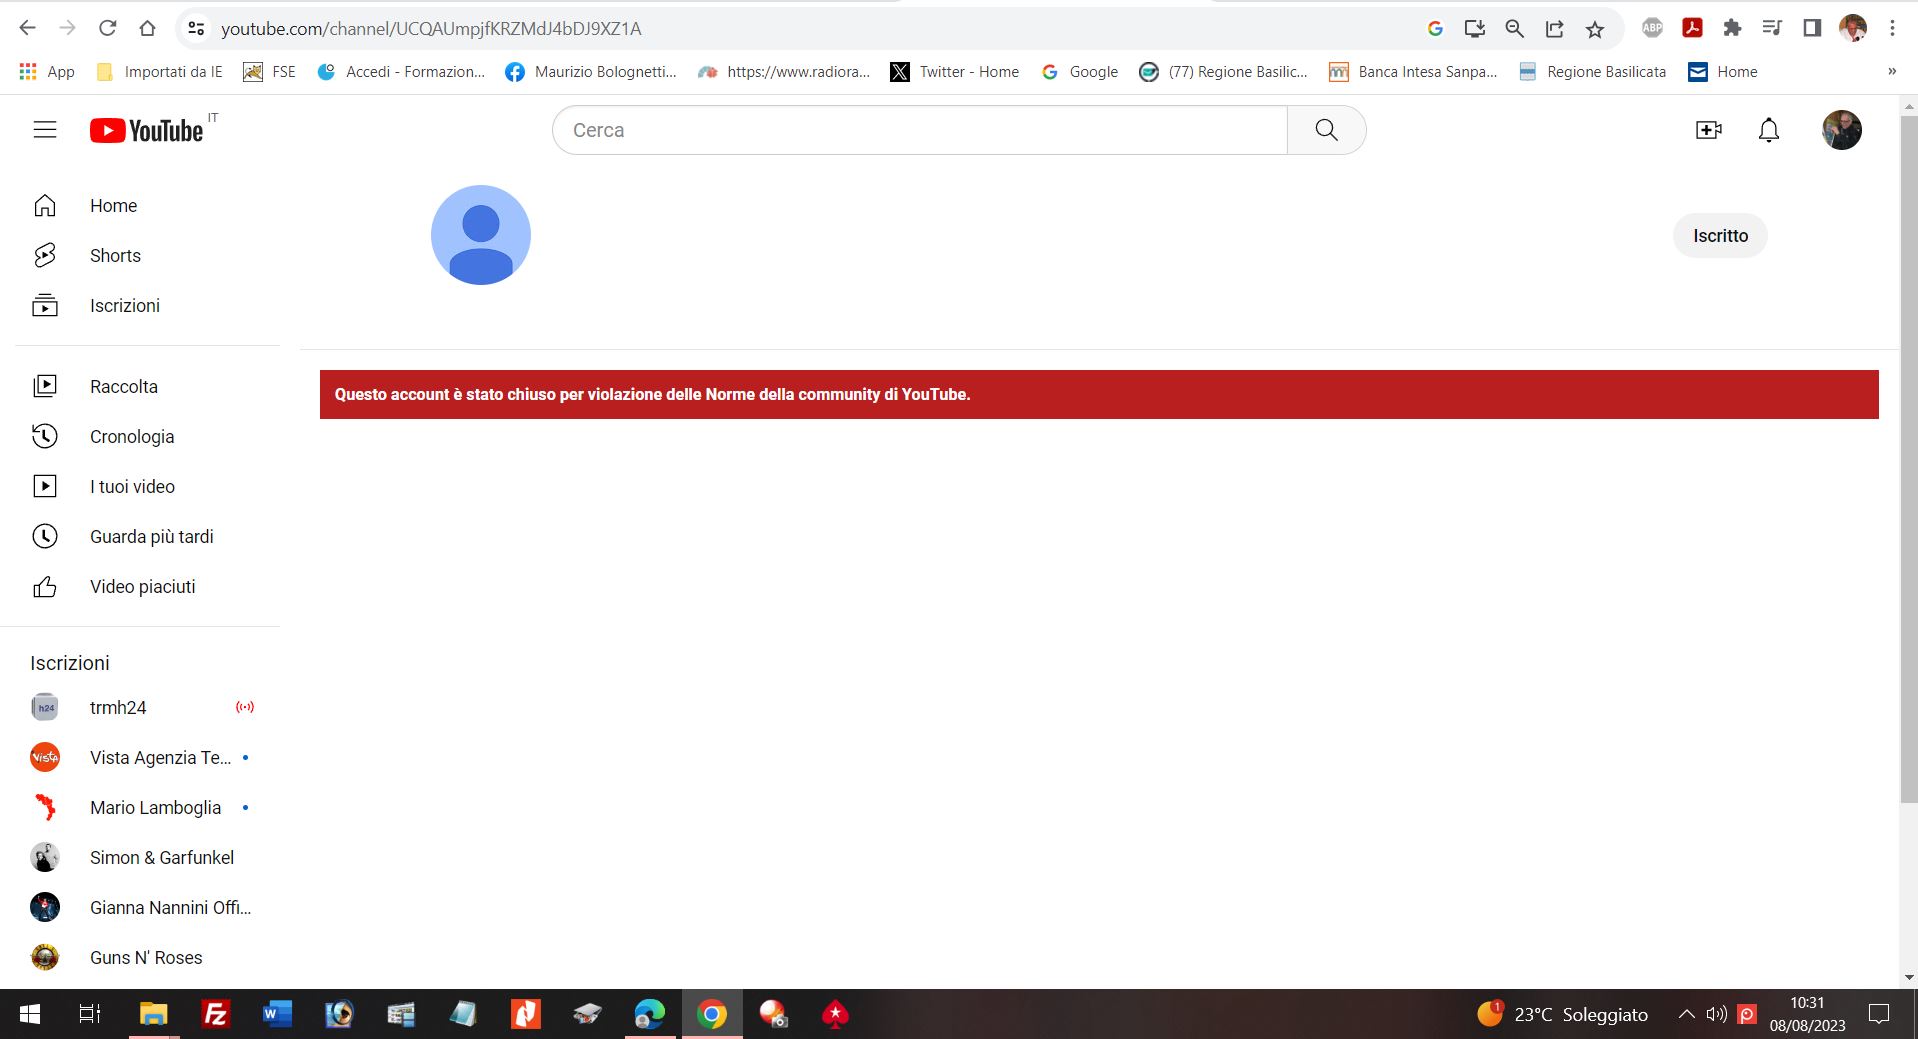Screen dimensions: 1918x1039
Task: Open the Chrome extensions puzzle icon
Action: pyautogui.click(x=1732, y=29)
